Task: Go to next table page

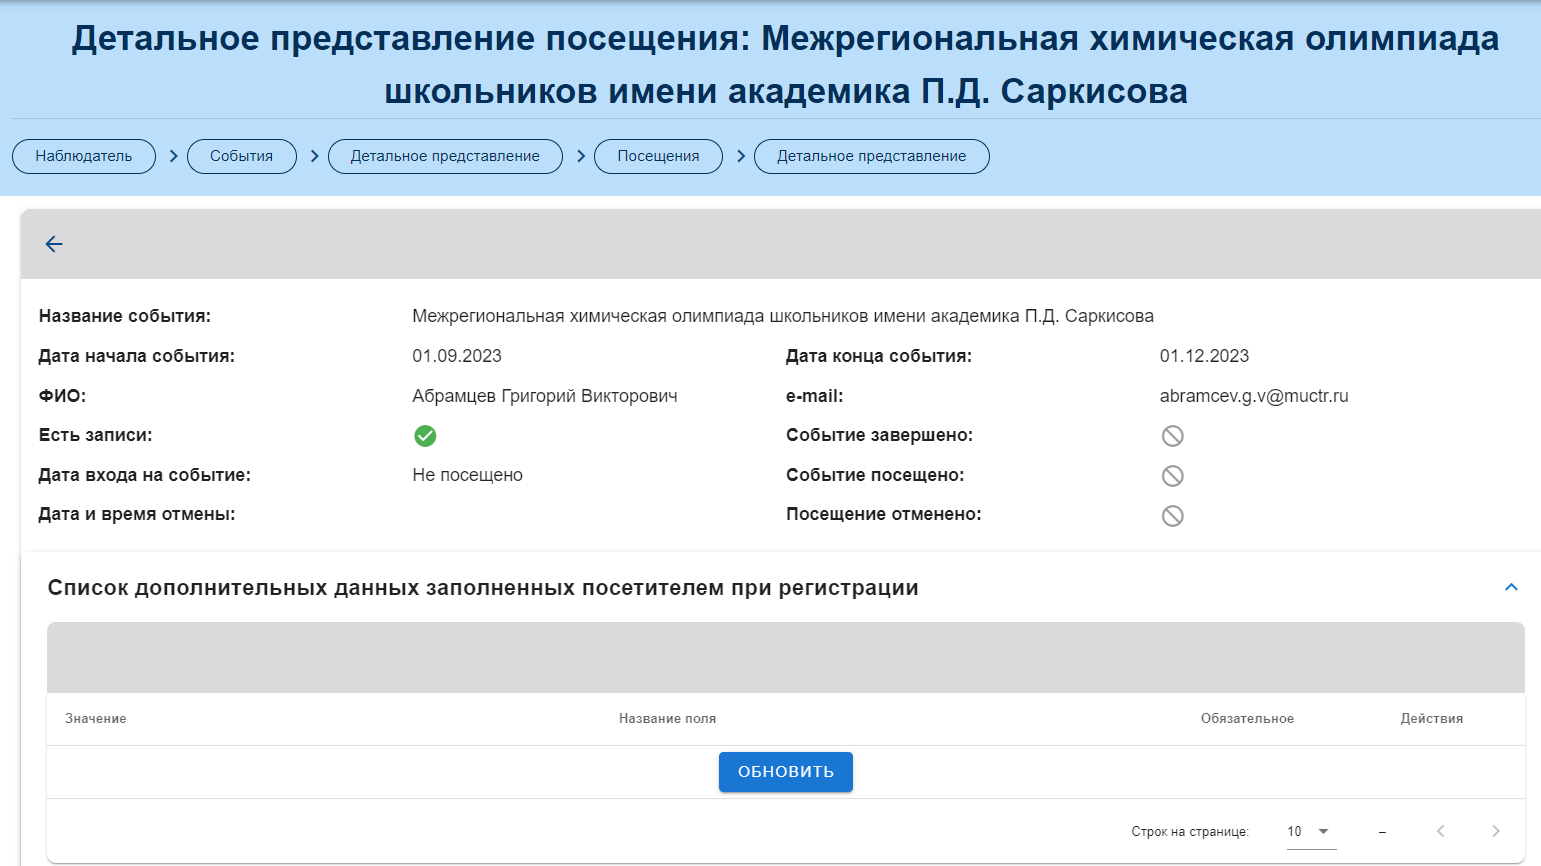Action: pos(1495,831)
